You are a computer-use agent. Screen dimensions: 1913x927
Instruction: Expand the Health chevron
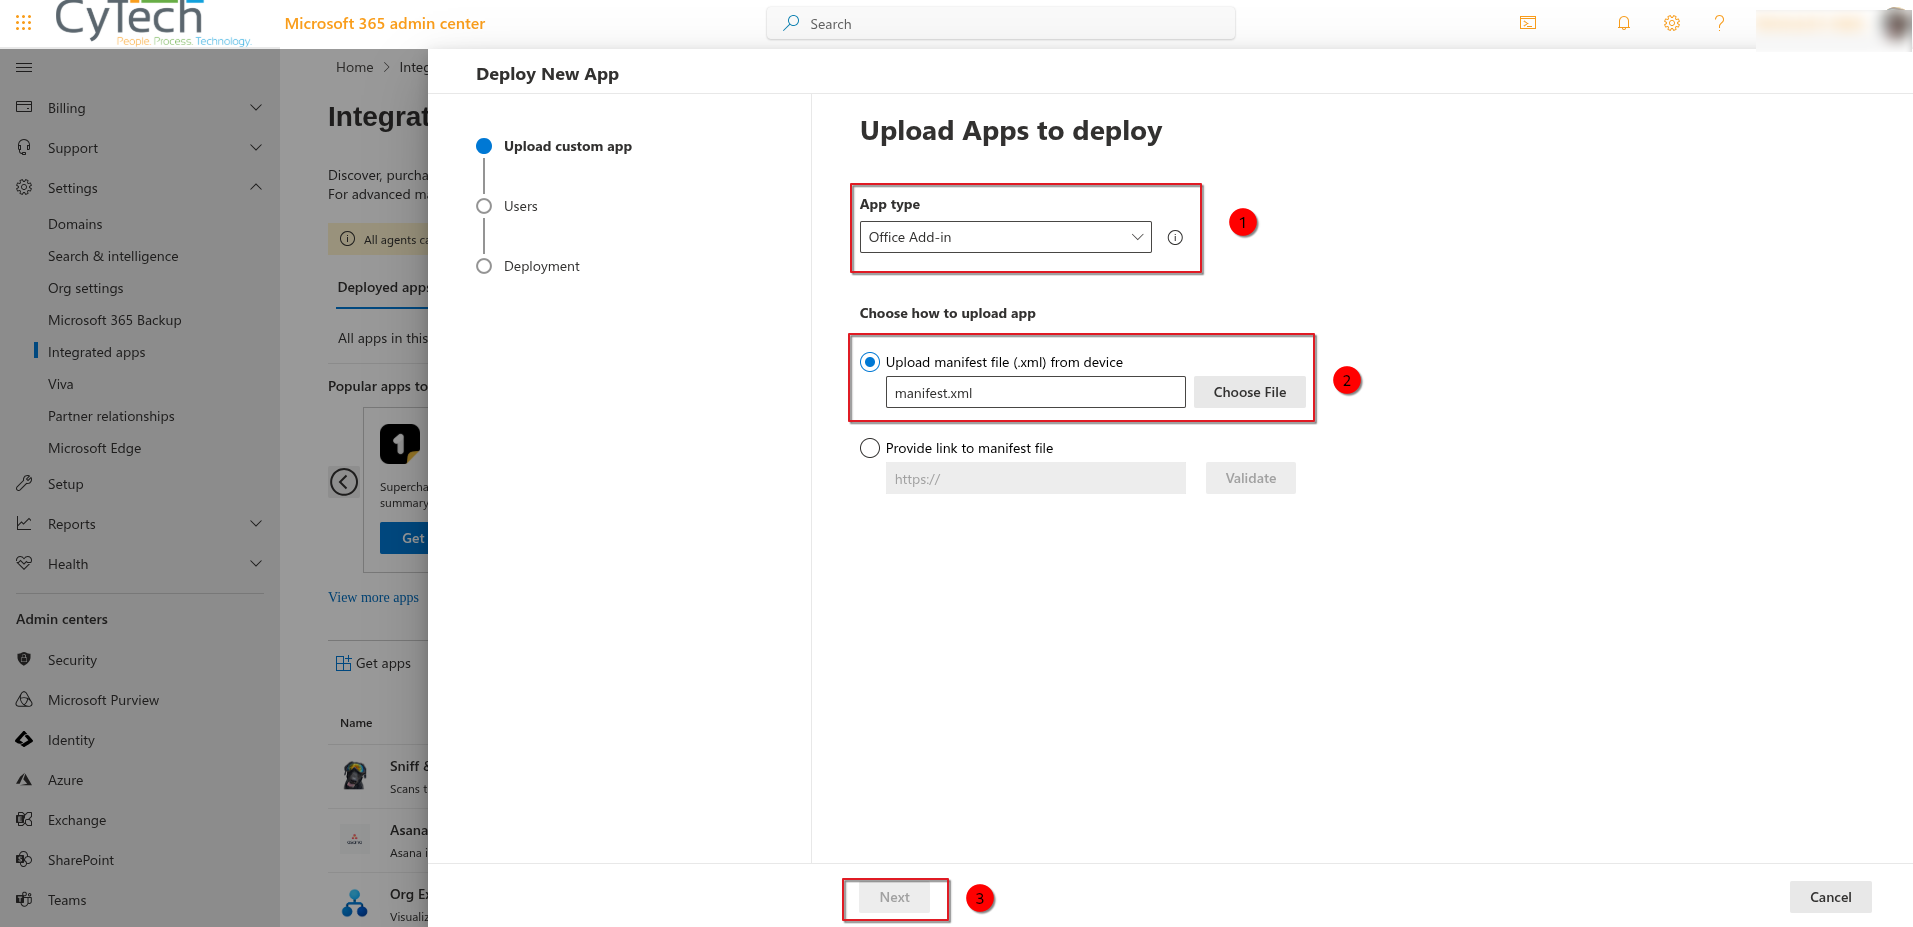point(256,563)
